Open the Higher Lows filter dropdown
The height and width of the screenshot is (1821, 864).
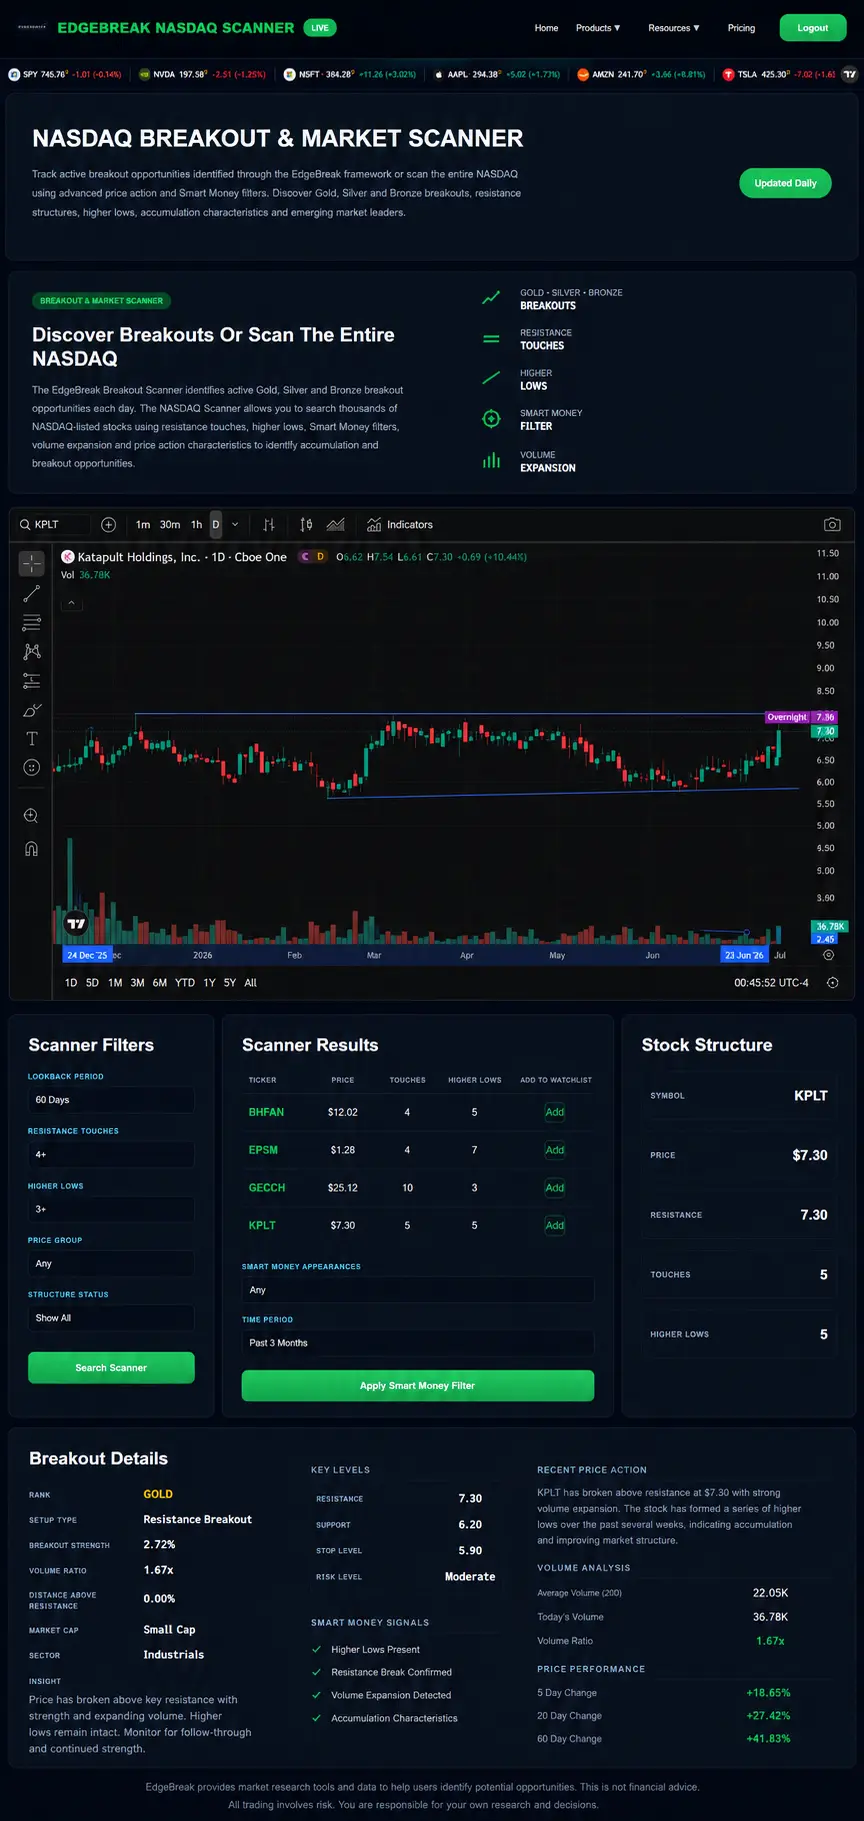(x=111, y=1209)
